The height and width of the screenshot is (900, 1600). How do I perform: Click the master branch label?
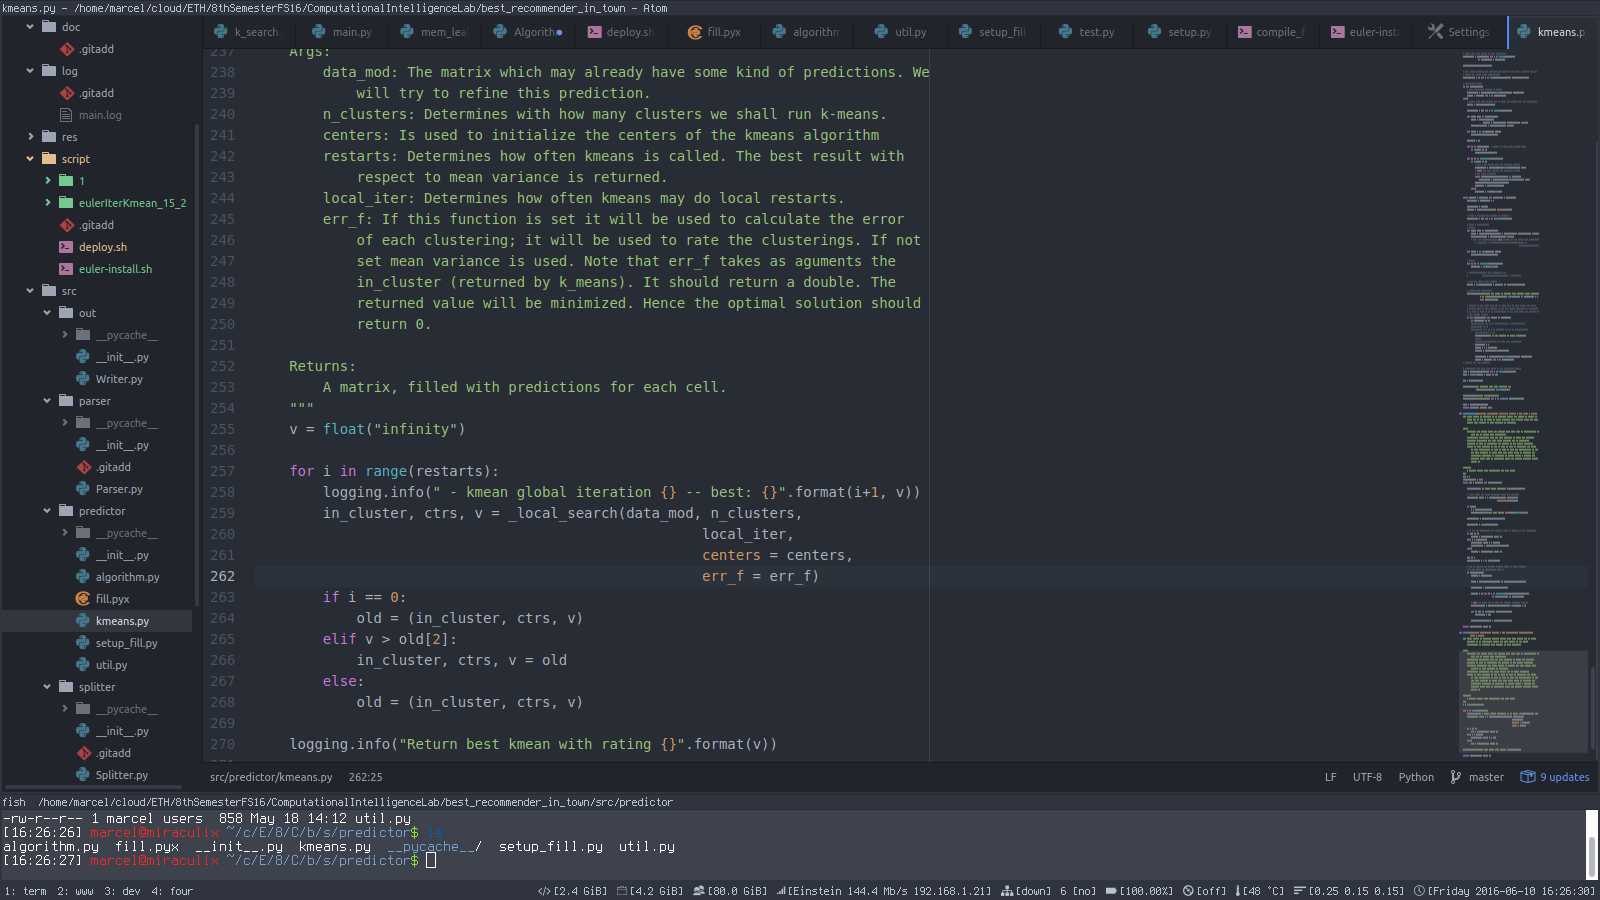(1486, 777)
